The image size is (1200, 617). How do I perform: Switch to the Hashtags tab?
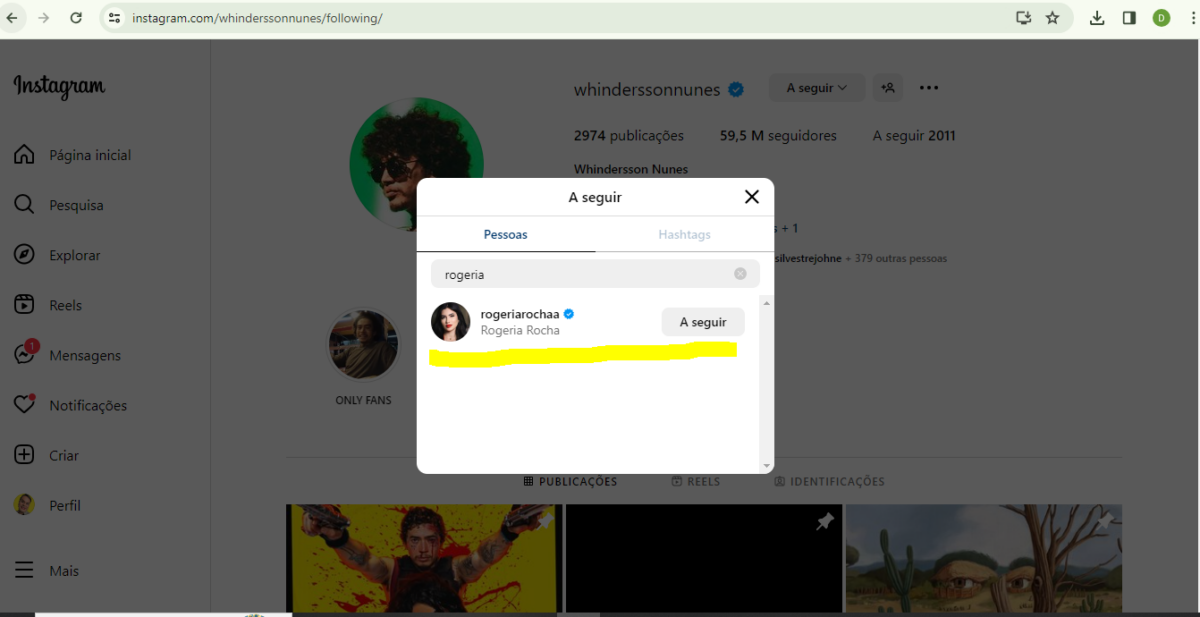point(684,235)
